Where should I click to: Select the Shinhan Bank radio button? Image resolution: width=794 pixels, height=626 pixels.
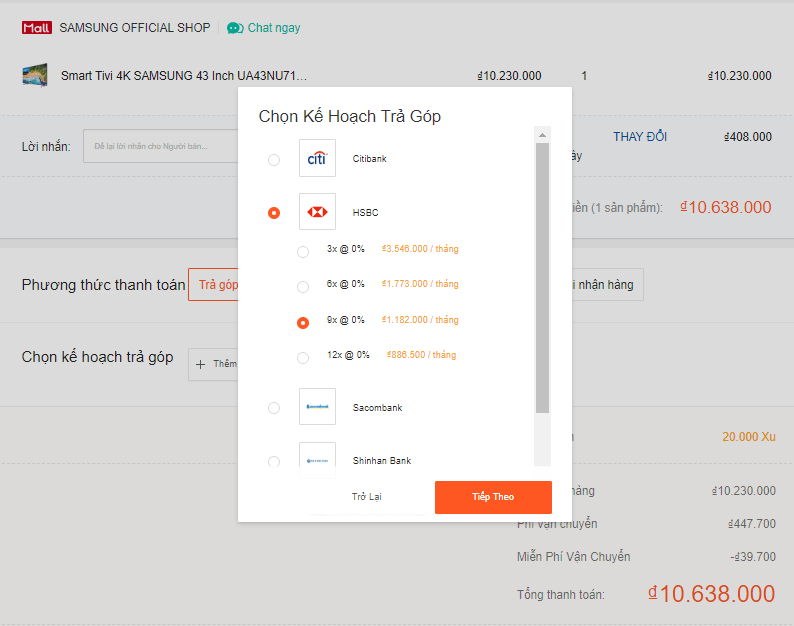274,461
